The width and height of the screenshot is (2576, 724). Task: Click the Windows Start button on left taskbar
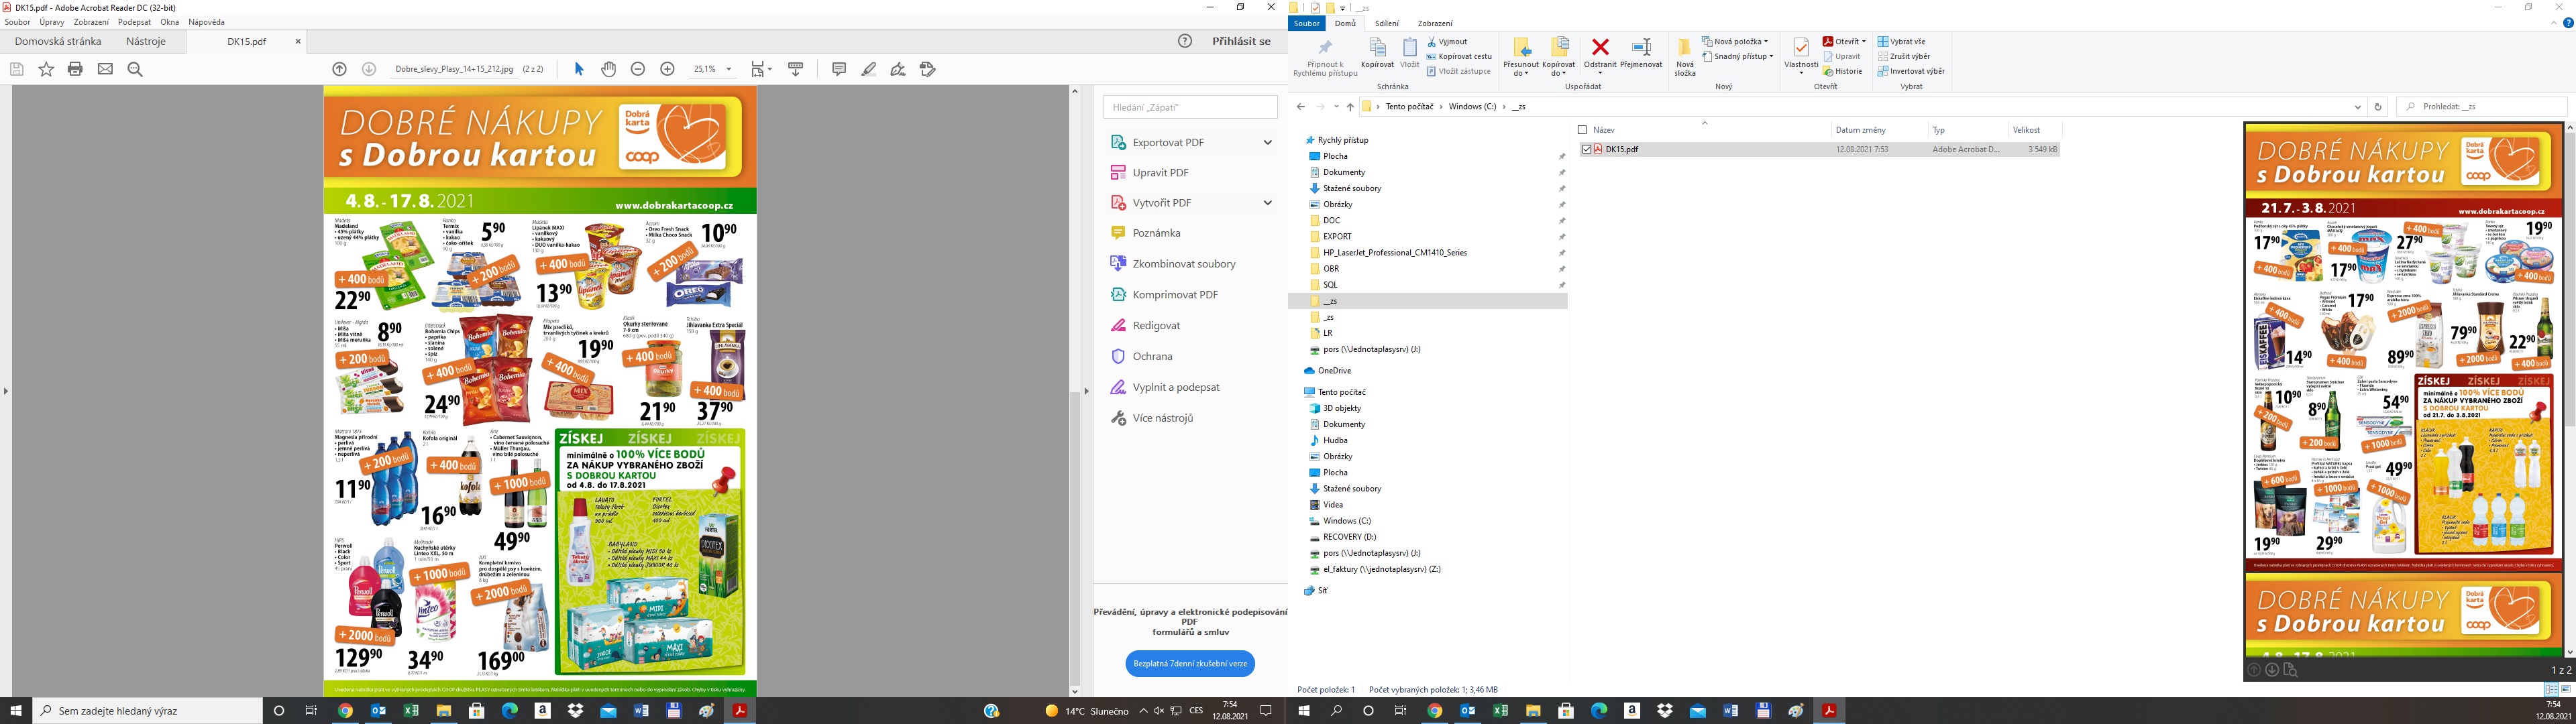(x=16, y=711)
